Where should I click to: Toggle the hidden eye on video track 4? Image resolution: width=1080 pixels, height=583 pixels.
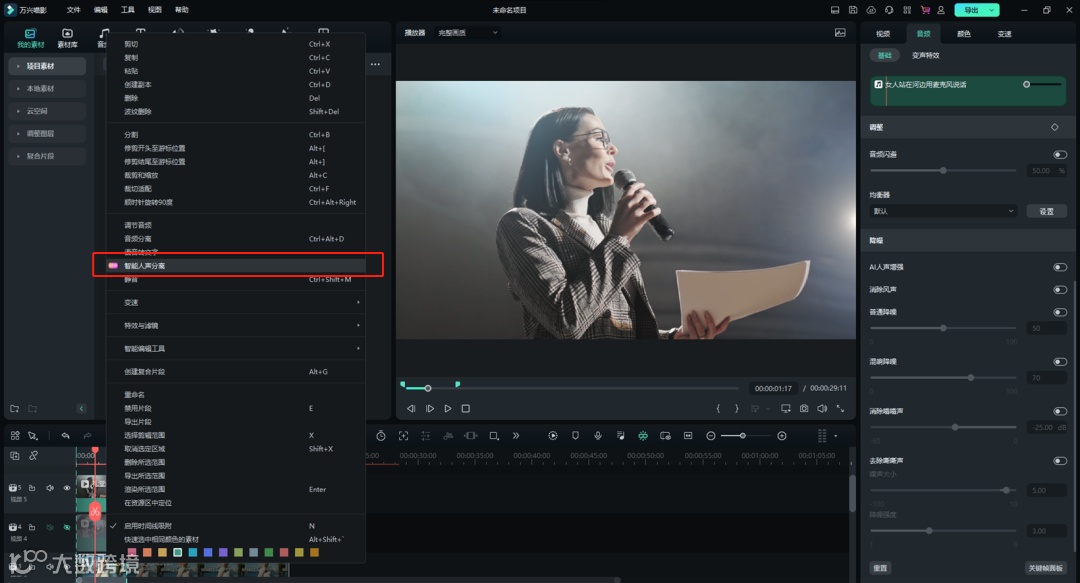pyautogui.click(x=67, y=527)
